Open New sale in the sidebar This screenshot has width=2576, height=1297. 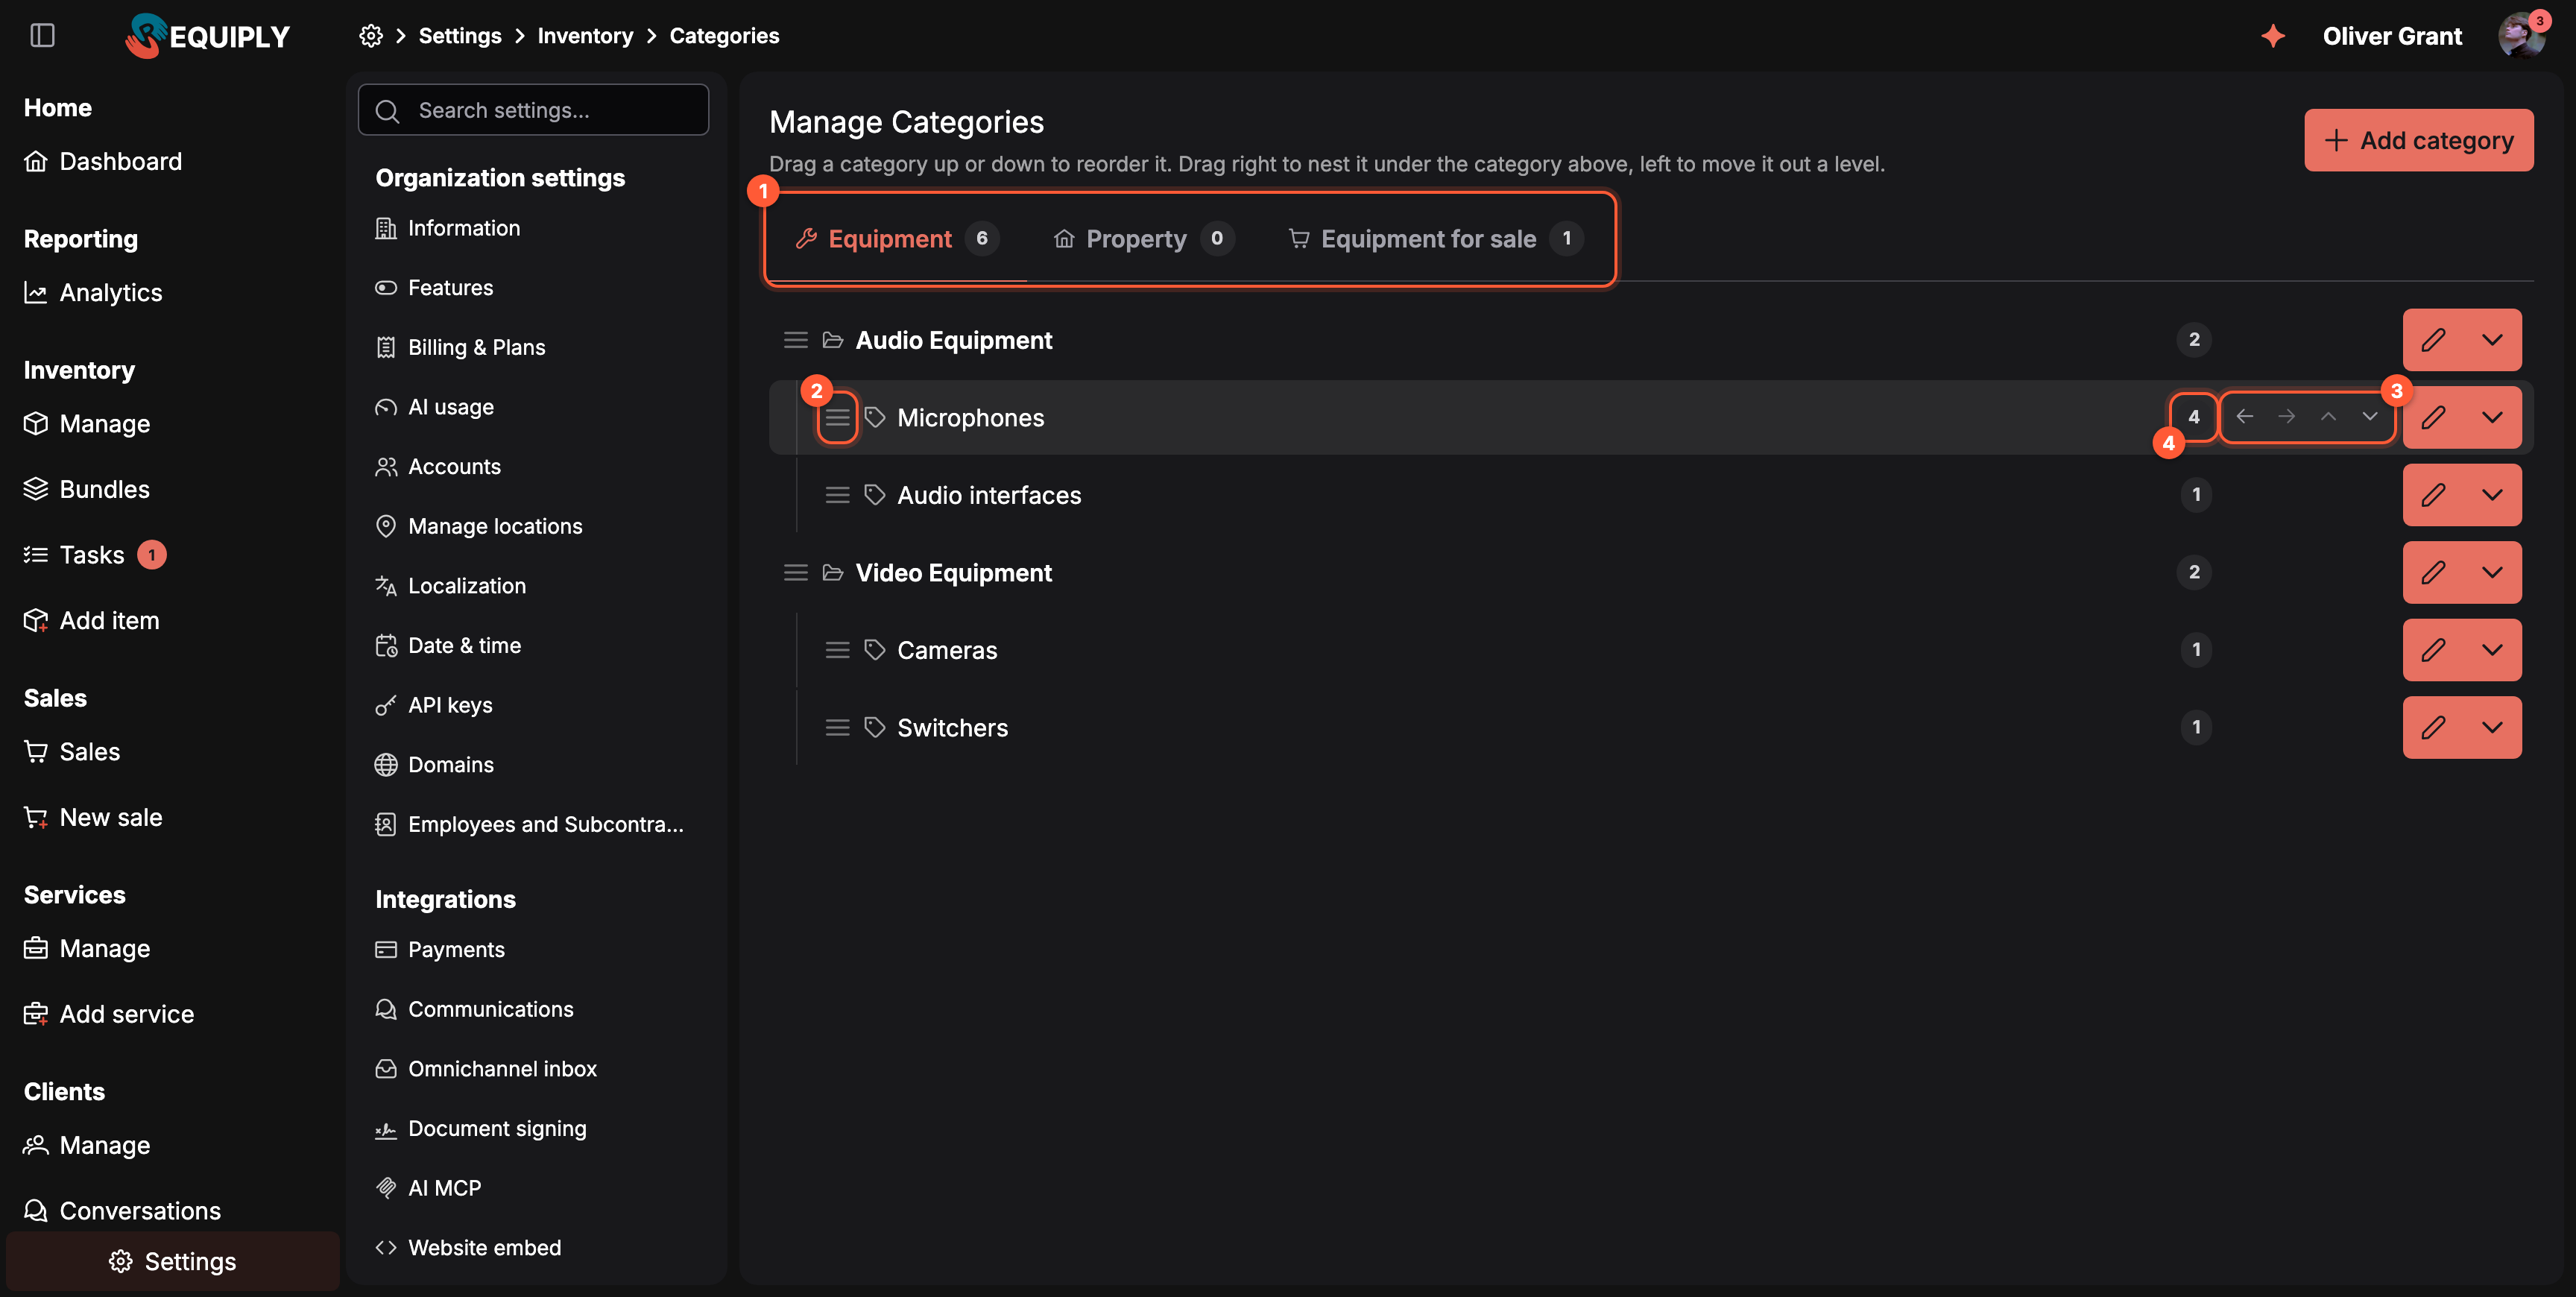(93, 817)
